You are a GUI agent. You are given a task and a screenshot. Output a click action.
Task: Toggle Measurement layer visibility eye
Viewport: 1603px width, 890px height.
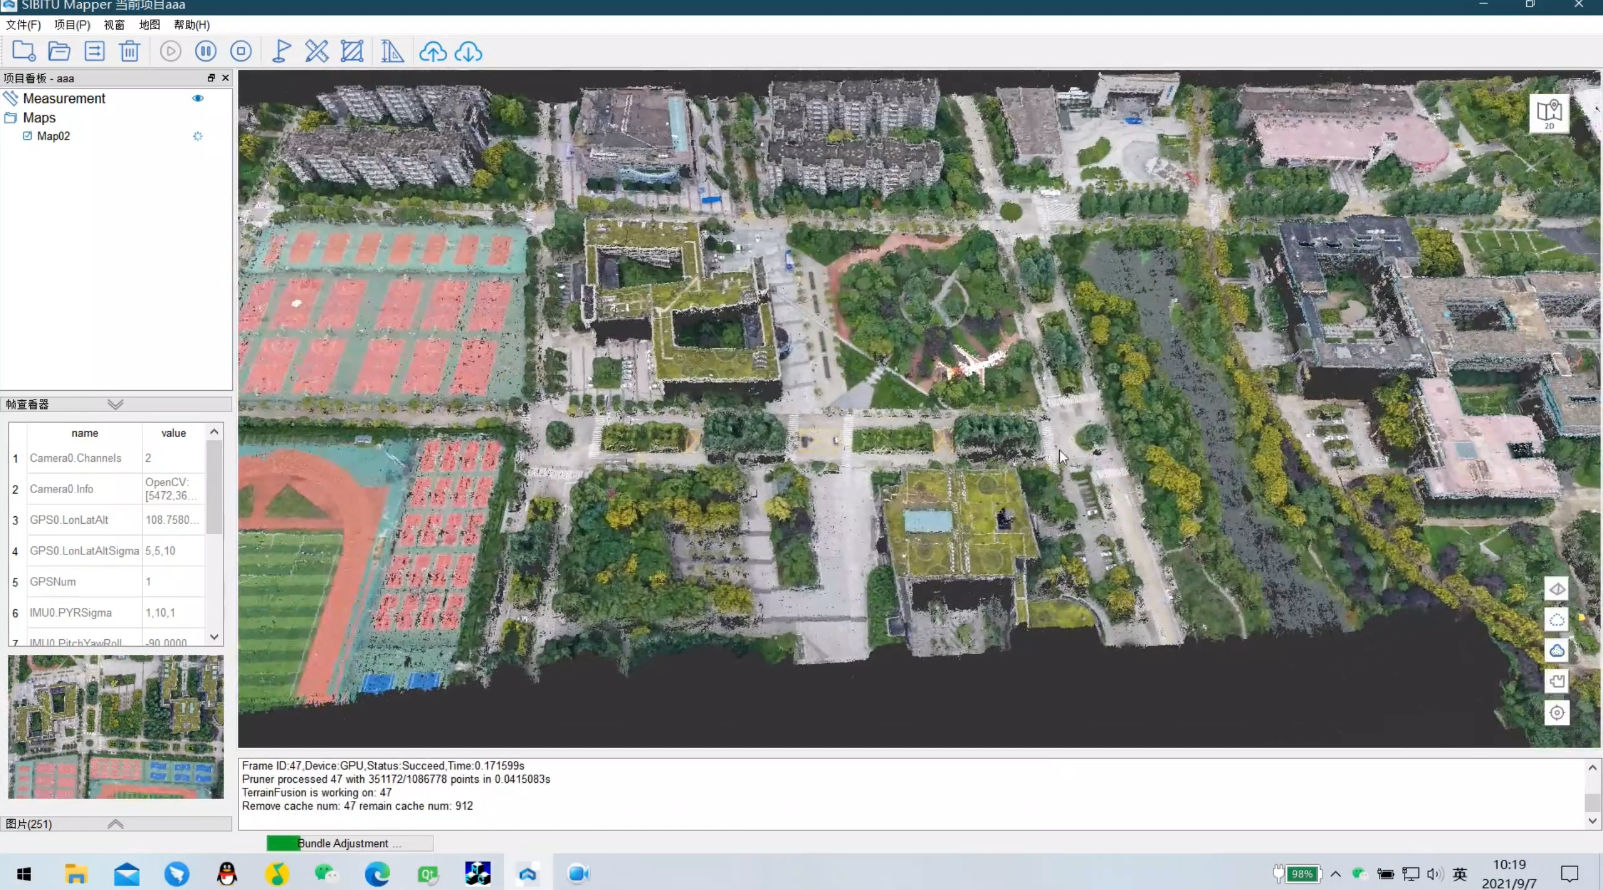198,98
